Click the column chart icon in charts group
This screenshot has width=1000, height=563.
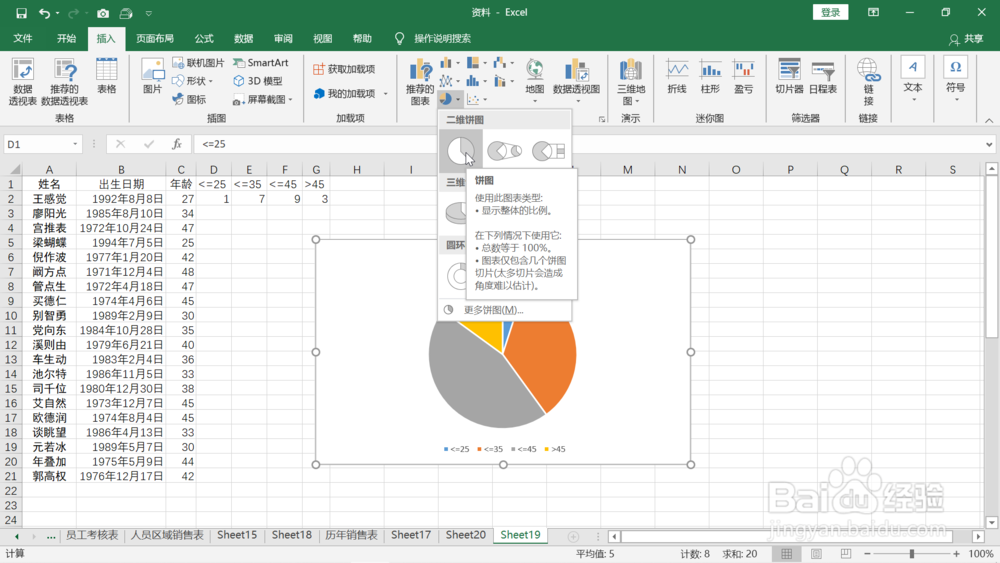pos(446,62)
